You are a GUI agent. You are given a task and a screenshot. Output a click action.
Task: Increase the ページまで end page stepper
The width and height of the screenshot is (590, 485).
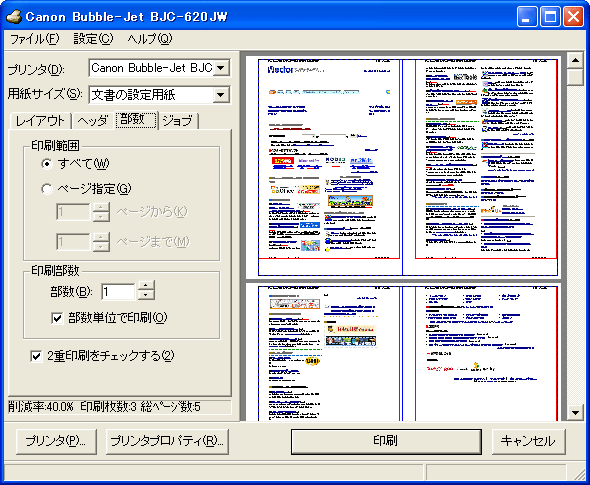[x=101, y=237]
